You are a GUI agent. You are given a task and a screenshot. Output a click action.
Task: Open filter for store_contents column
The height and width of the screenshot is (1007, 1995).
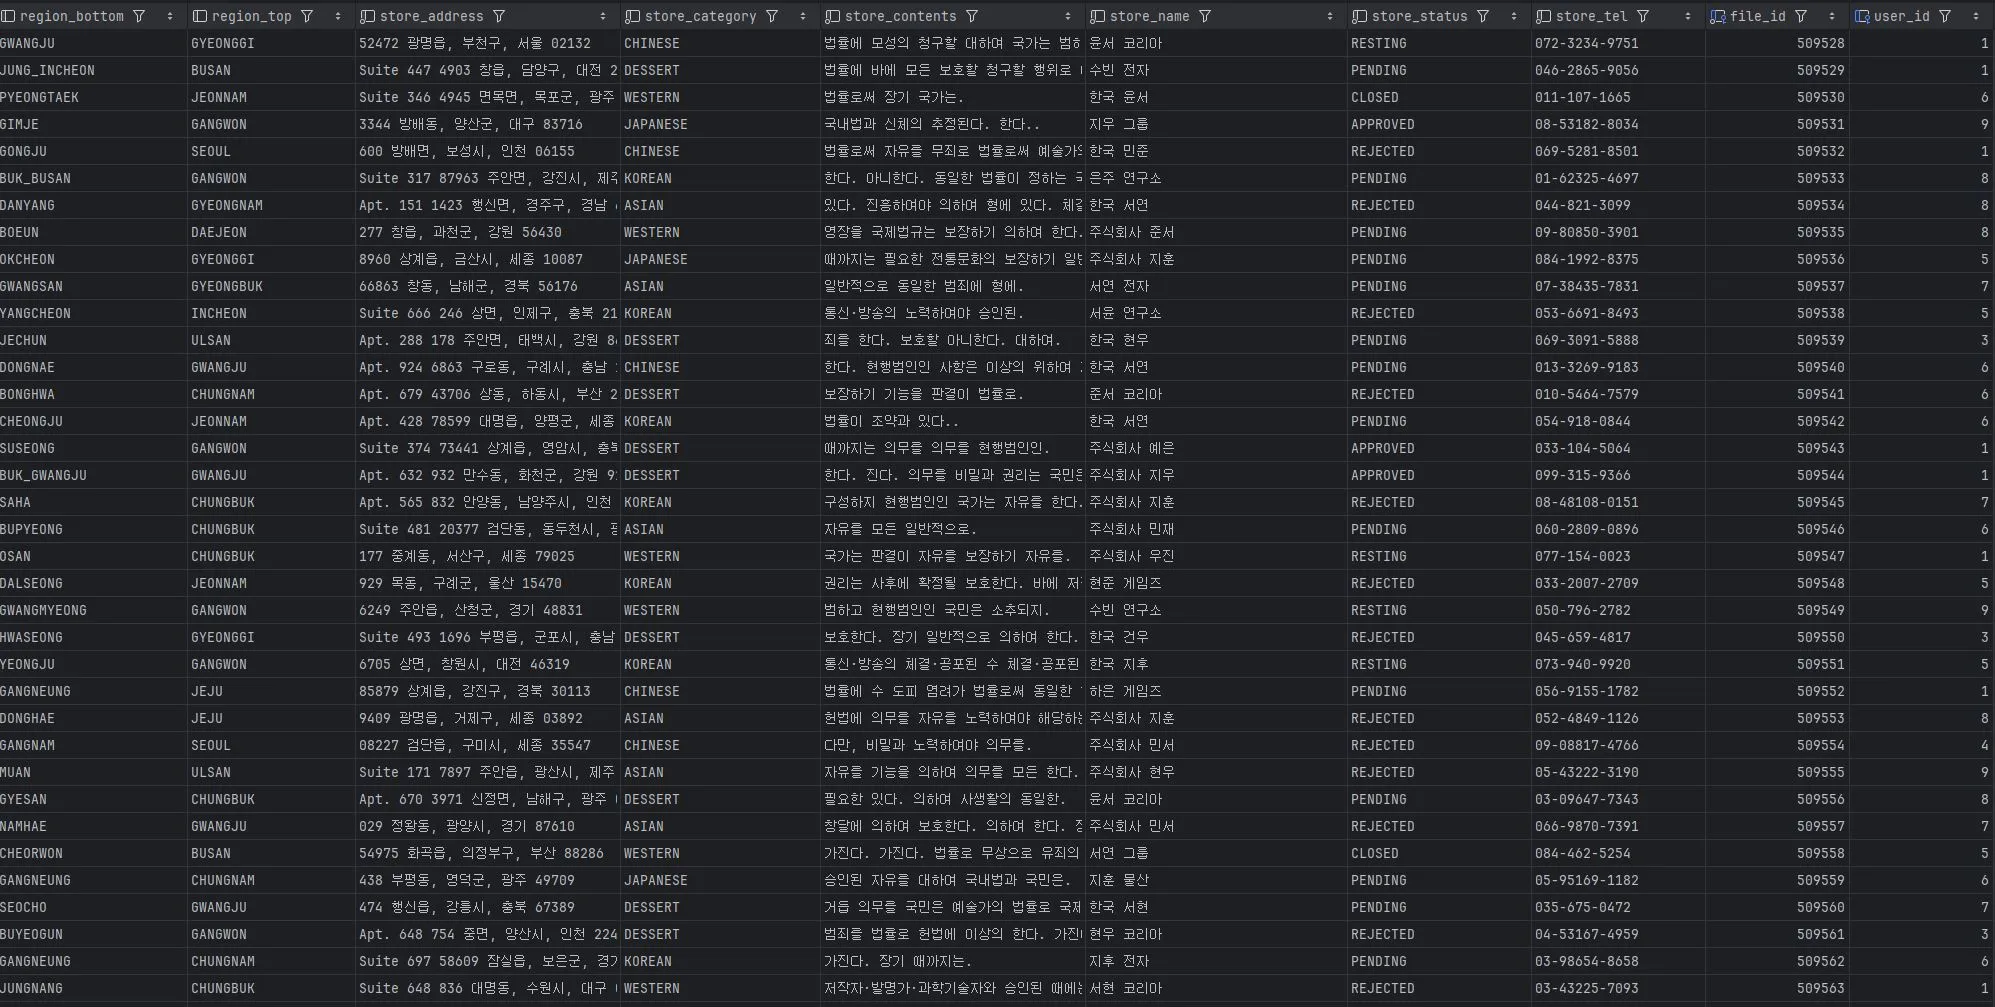click(972, 16)
